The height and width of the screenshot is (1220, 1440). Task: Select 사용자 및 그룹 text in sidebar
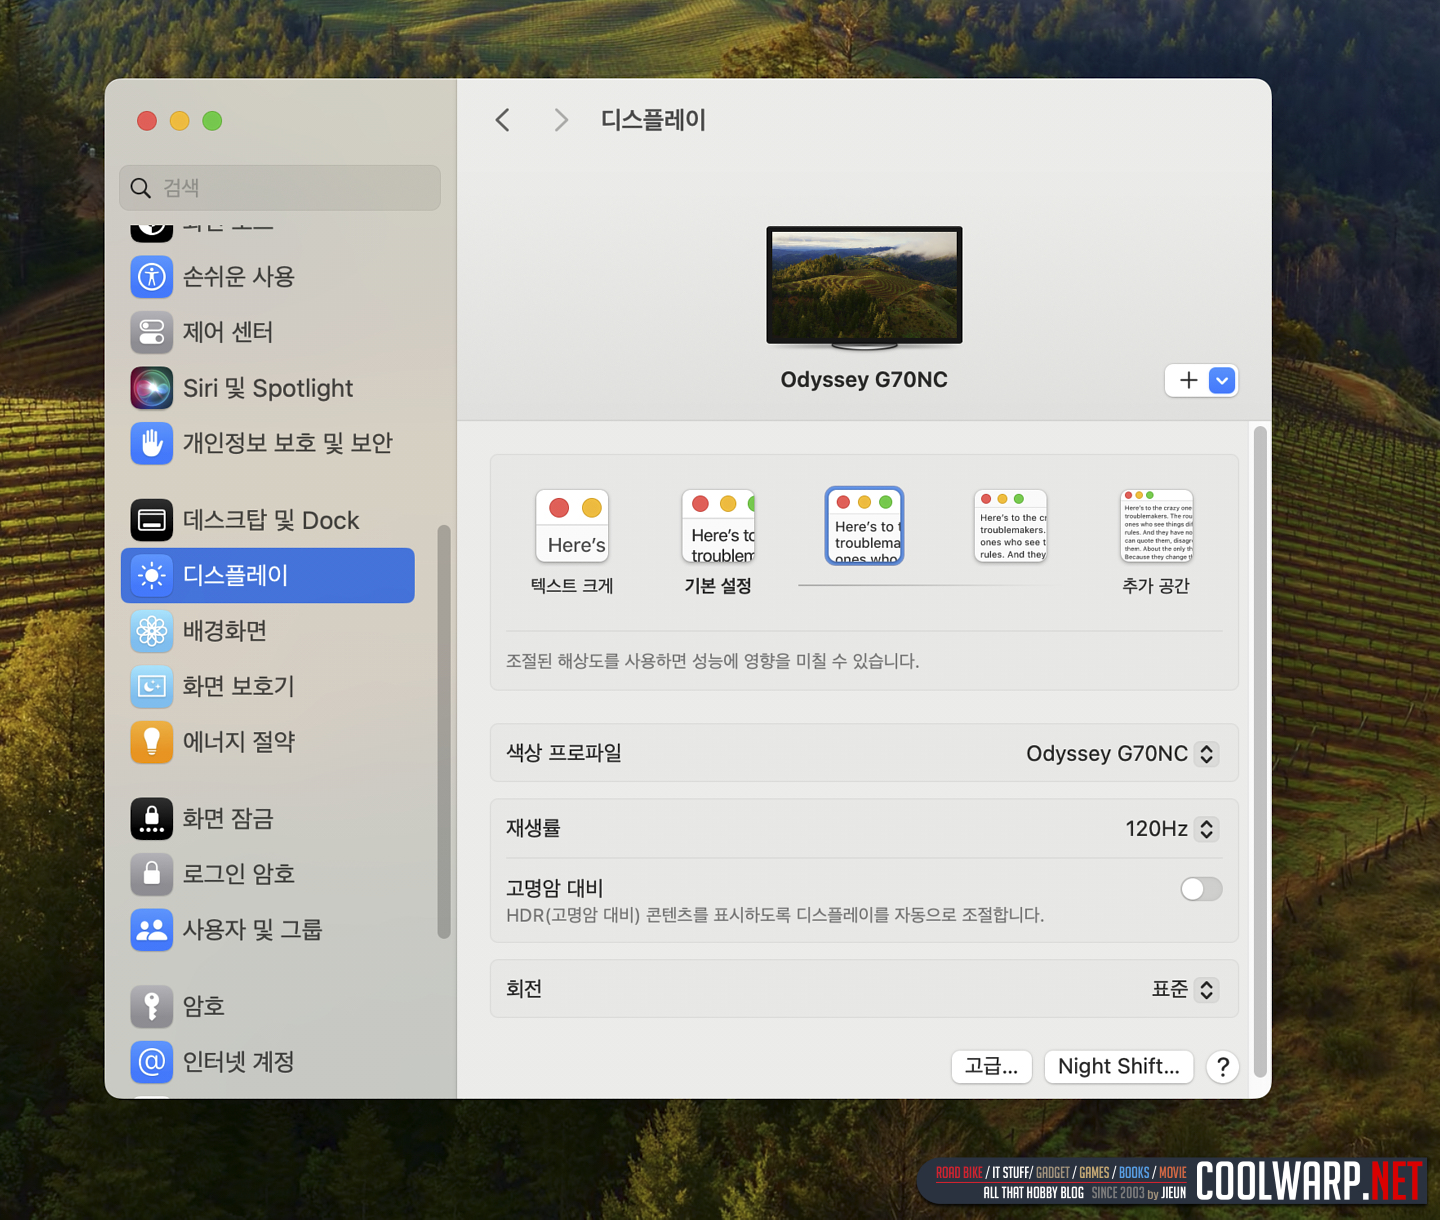click(253, 930)
